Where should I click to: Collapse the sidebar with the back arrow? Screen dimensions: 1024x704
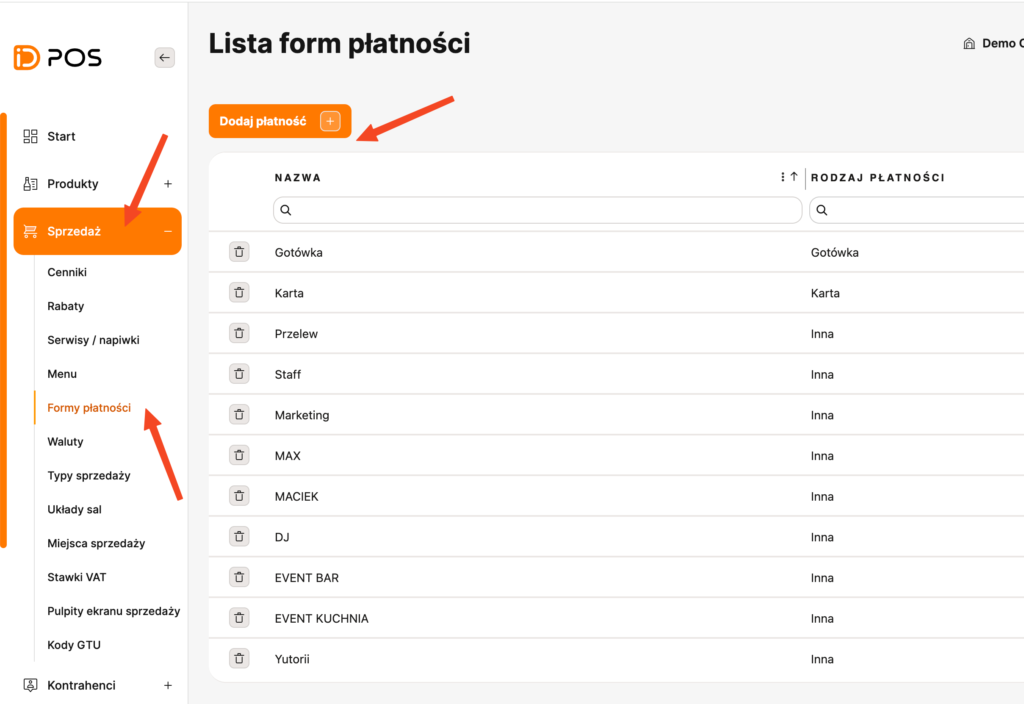[165, 58]
